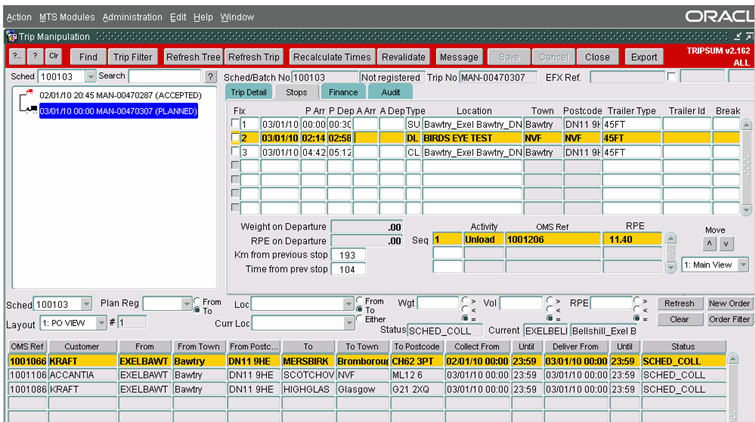Click the Message button
The width and height of the screenshot is (755, 422).
[x=459, y=57]
